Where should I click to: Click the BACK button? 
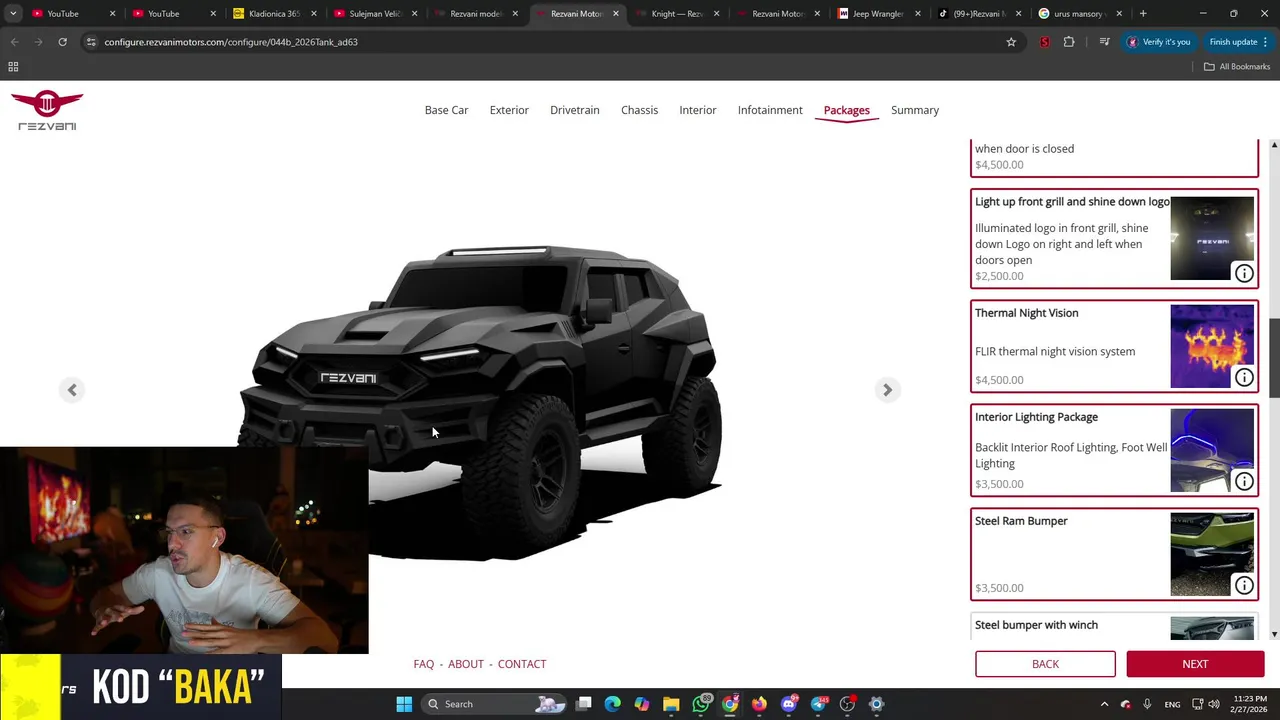1045,664
